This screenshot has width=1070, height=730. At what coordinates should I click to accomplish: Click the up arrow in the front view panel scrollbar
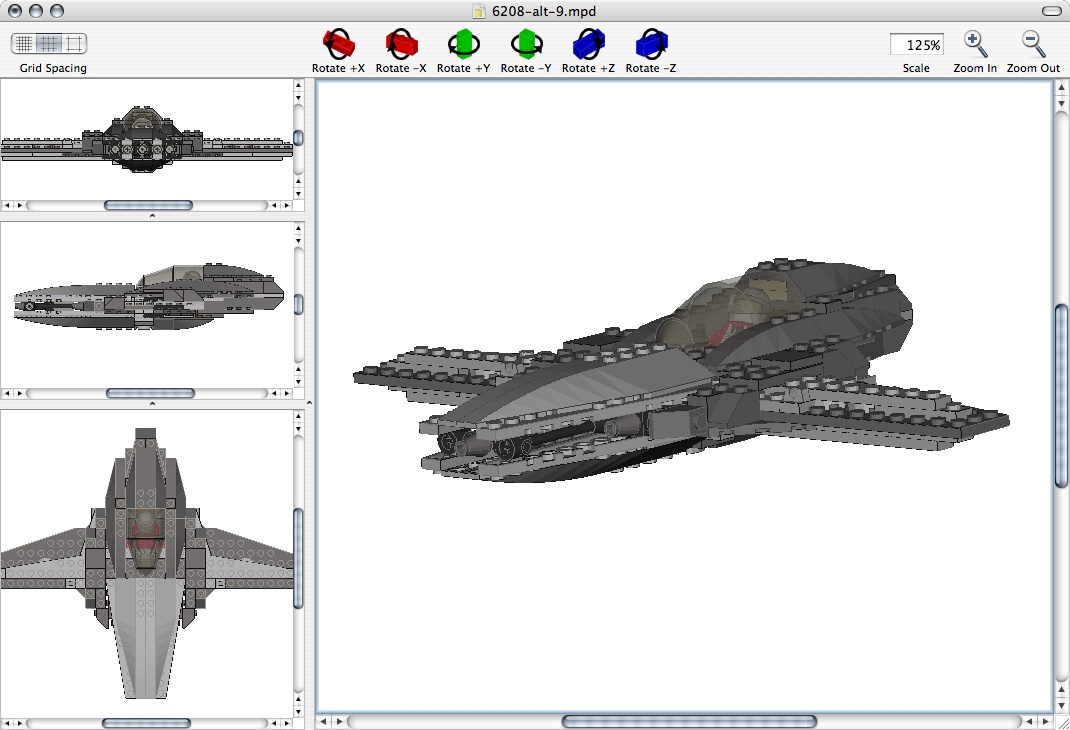(298, 87)
